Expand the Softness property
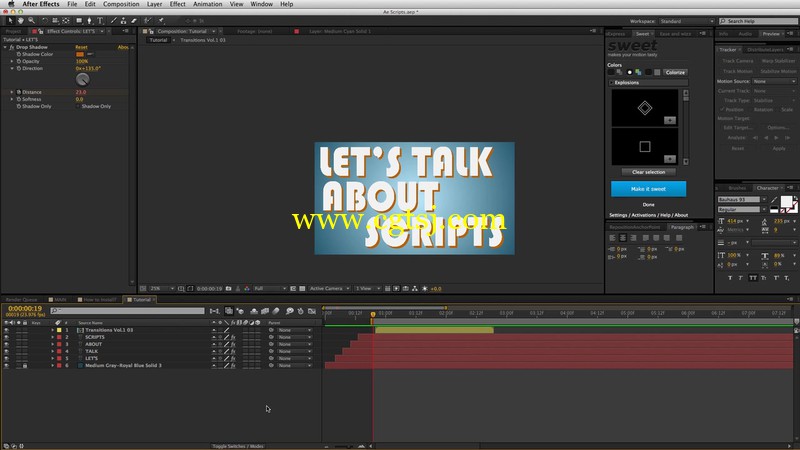Screen dimensions: 800x450 [x=12, y=99]
